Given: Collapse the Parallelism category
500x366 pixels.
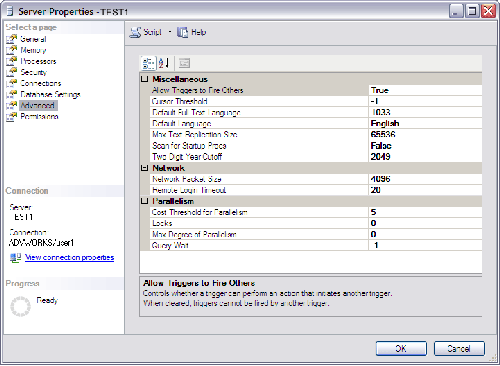Looking at the screenshot, I should pyautogui.click(x=144, y=201).
